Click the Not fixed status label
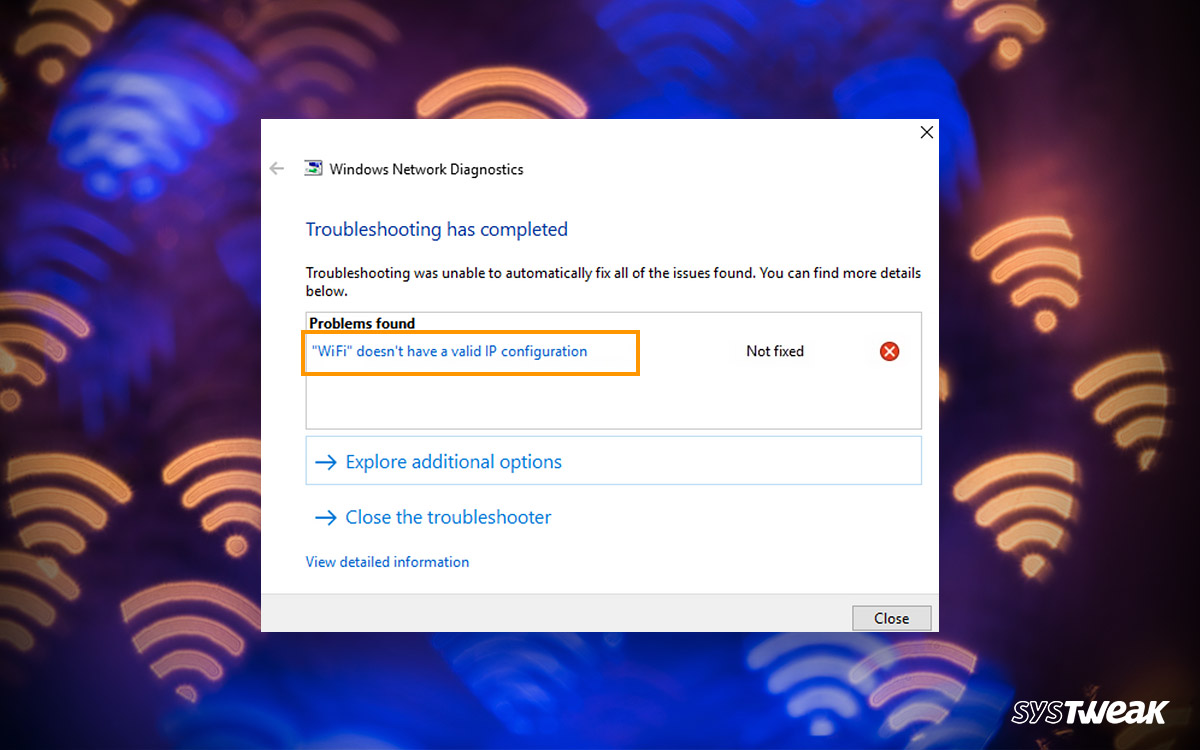Screen dimensions: 1200x750 pos(774,351)
